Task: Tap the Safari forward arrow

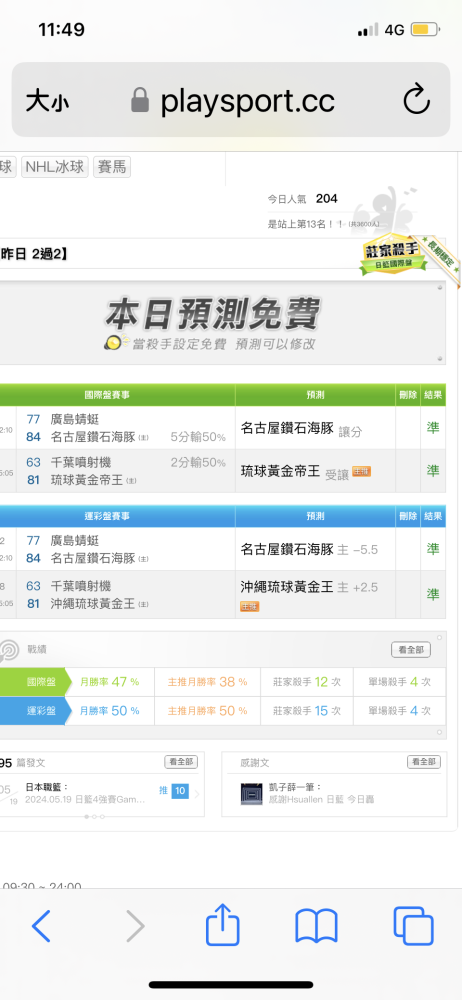Action: tap(135, 925)
